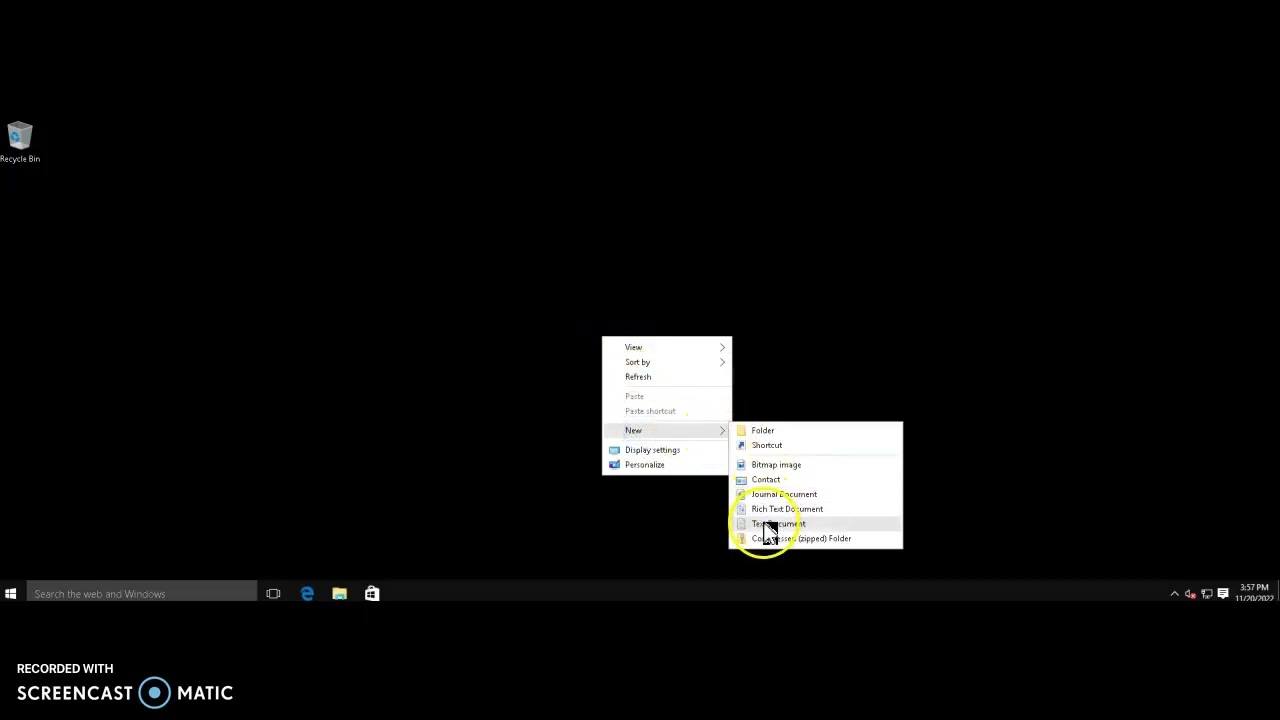This screenshot has width=1280, height=720.
Task: Open the Recycle Bin desktop icon
Action: pos(20,142)
